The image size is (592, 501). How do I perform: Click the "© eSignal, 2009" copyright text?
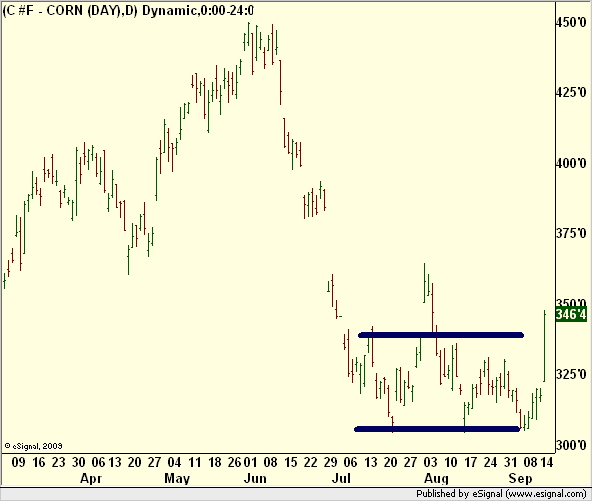(33, 446)
